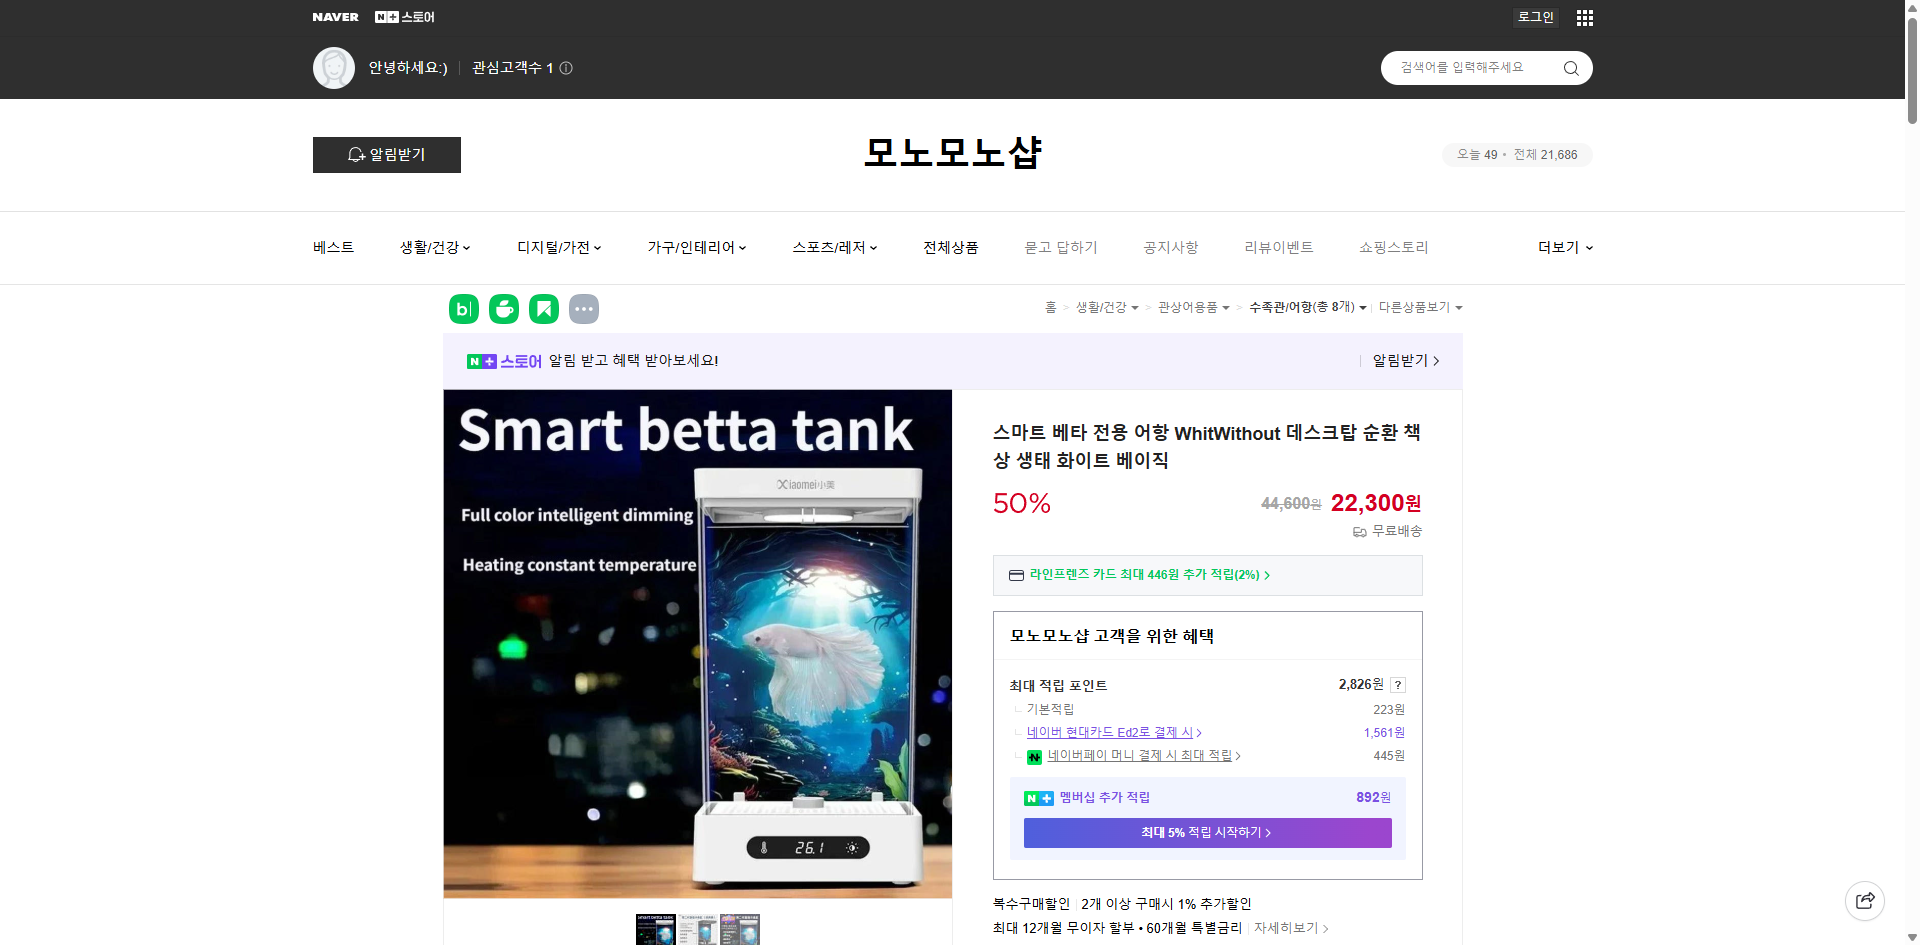Select the 베스트 menu item
1920x945 pixels.
click(x=332, y=247)
